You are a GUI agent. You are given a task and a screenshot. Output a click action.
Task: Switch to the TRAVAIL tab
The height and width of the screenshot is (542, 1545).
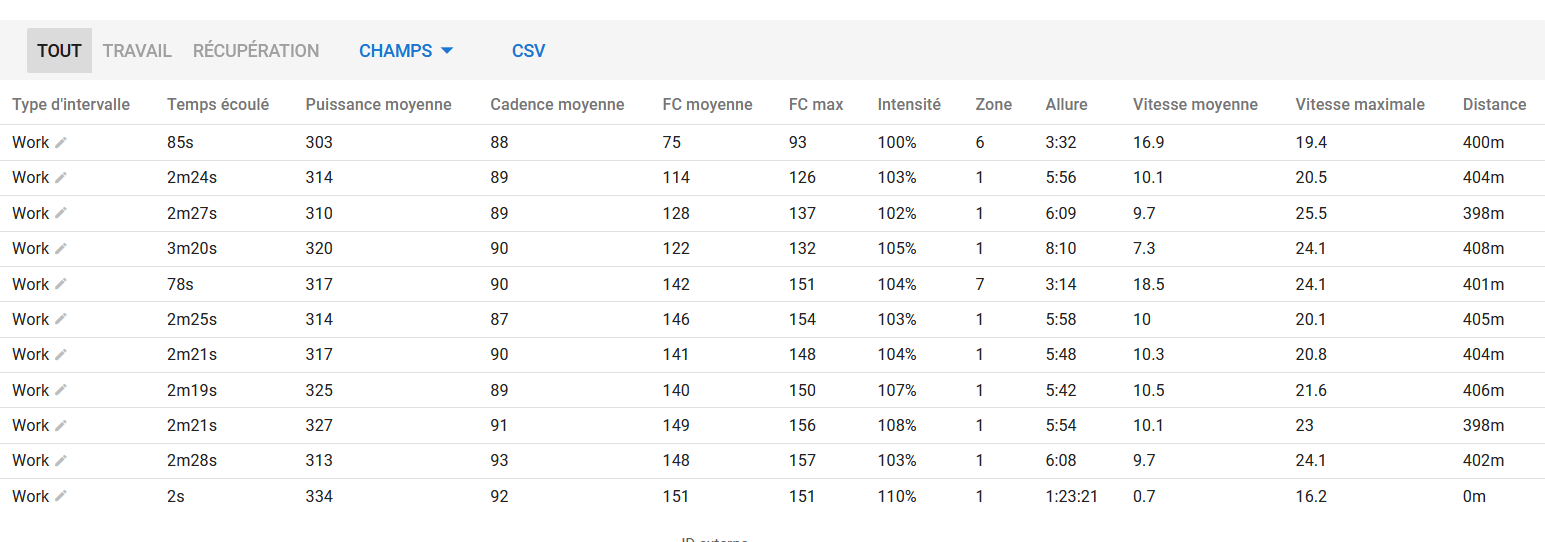point(137,51)
